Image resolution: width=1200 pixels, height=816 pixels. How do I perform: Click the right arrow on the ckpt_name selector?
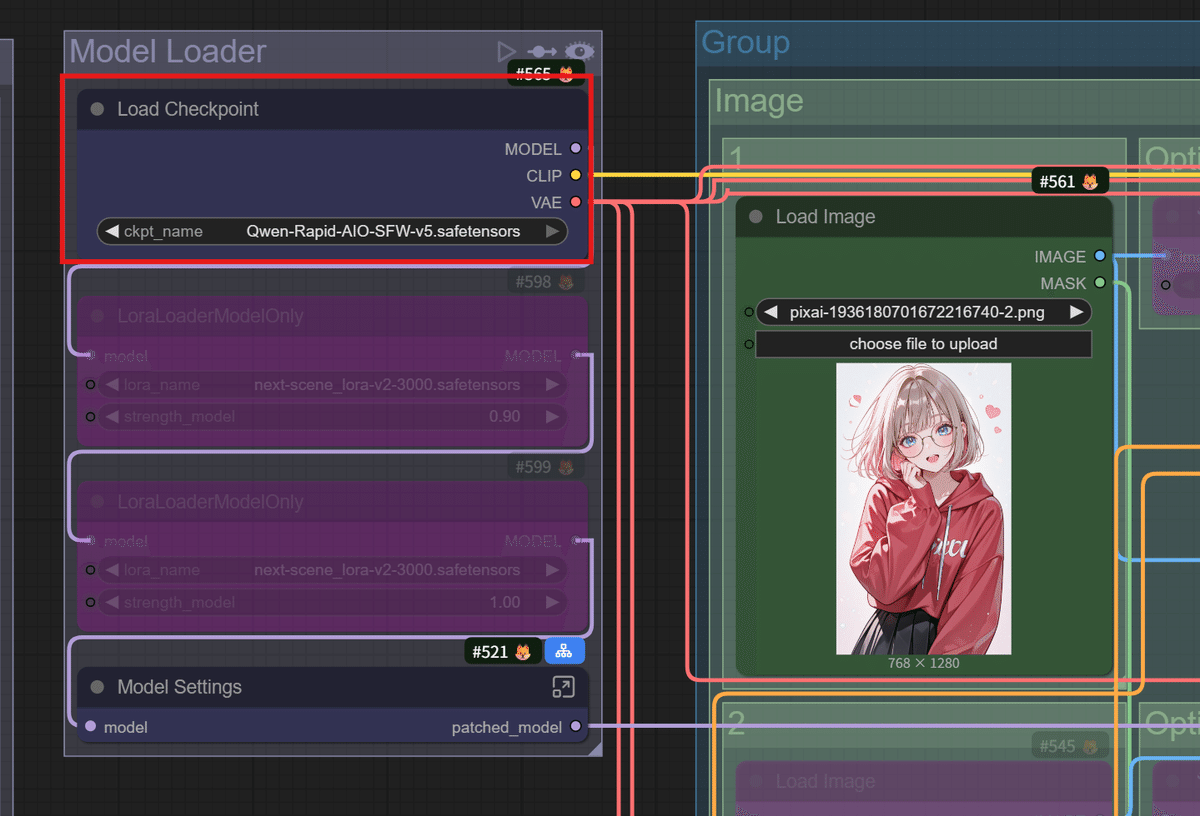coord(552,231)
